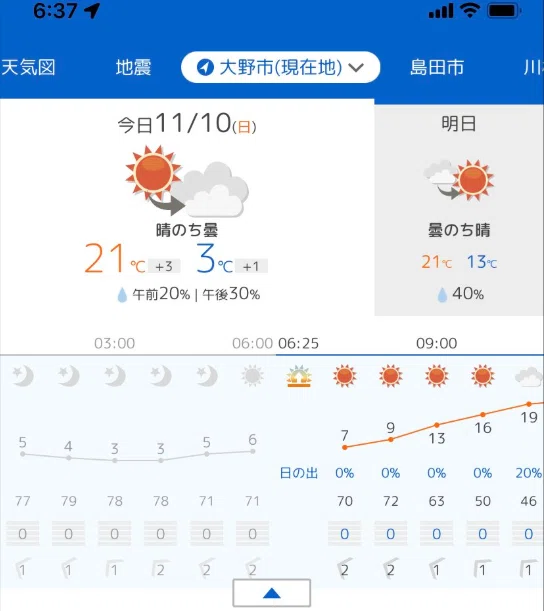This screenshot has height=611, width=544.
Task: Expand the panel with the blue up triangle
Action: coord(272,593)
